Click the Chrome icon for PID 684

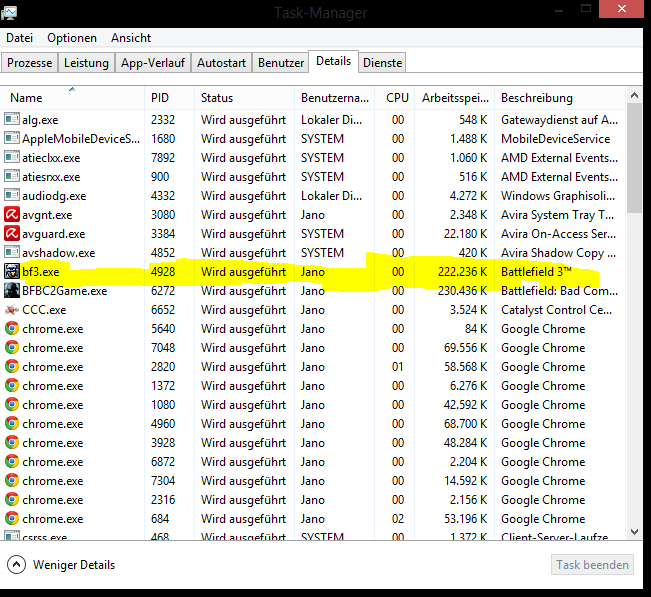(12, 519)
